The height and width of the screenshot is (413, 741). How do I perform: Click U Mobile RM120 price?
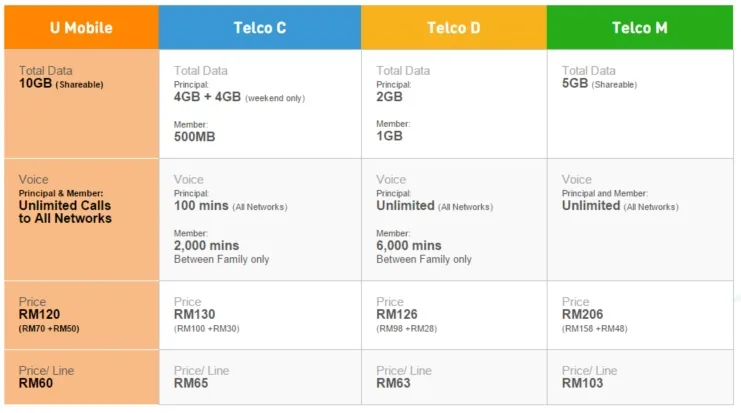pyautogui.click(x=39, y=314)
